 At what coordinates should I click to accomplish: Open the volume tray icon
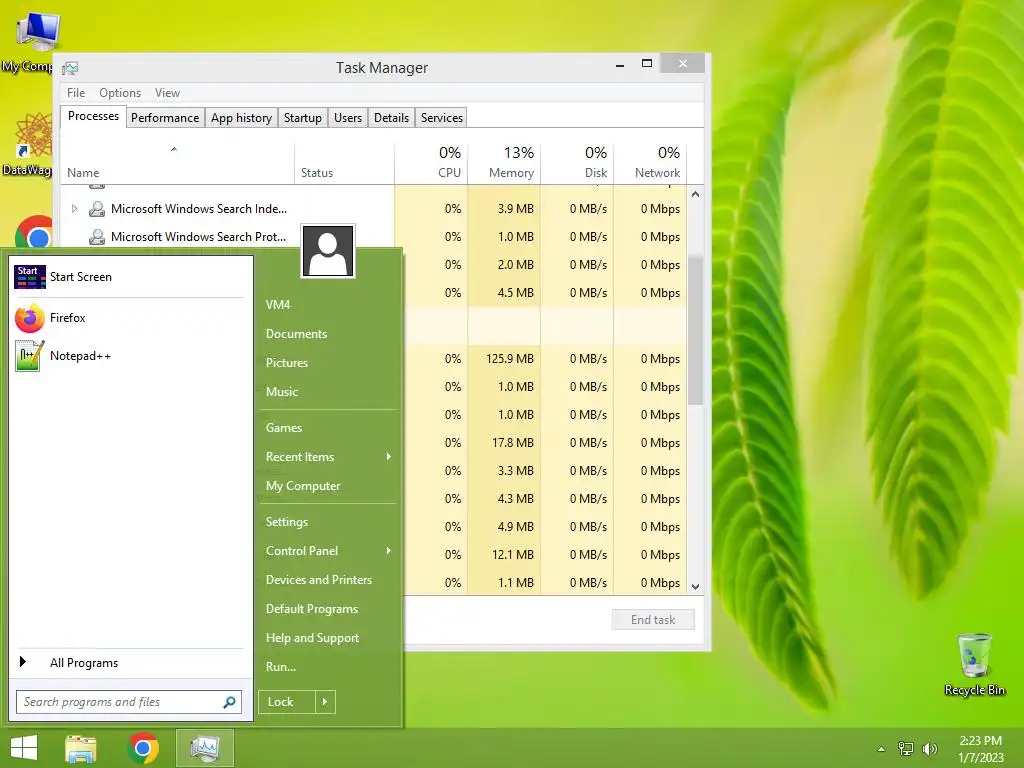click(929, 749)
